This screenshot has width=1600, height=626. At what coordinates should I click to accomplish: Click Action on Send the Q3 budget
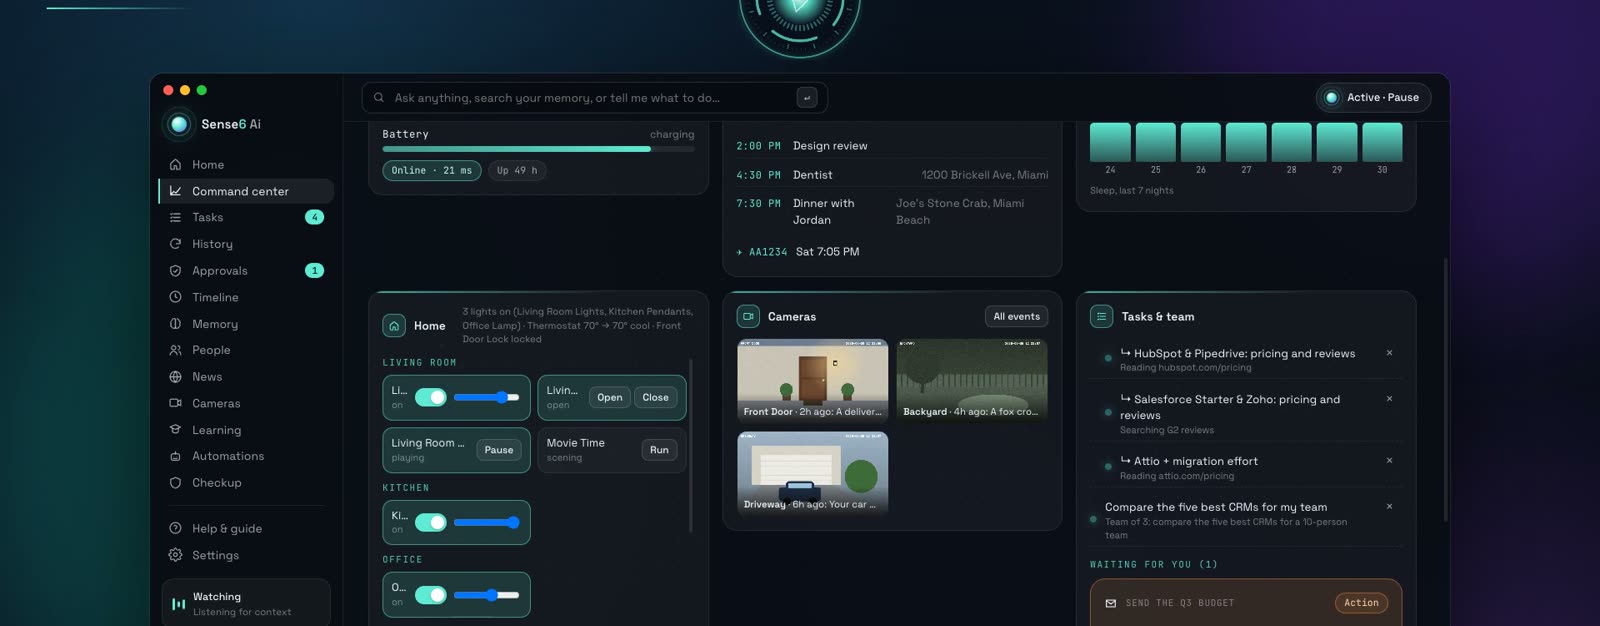1361,603
